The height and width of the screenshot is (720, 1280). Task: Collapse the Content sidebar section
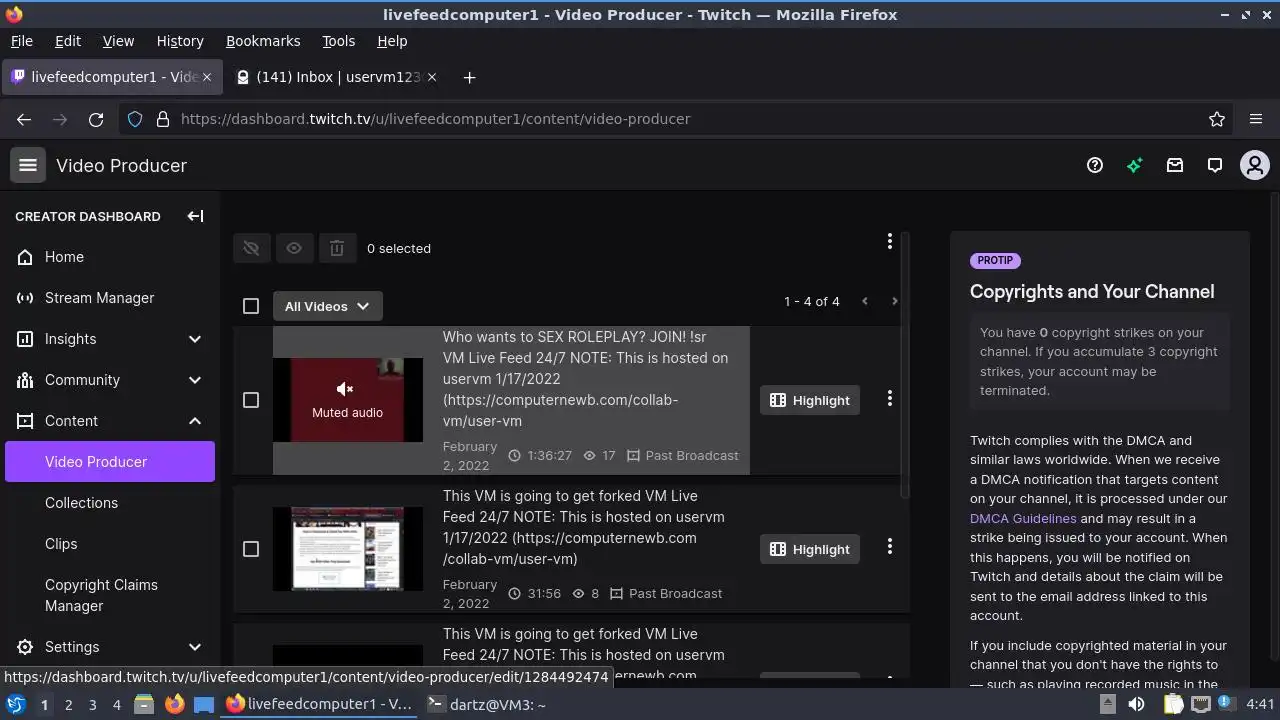pyautogui.click(x=195, y=421)
